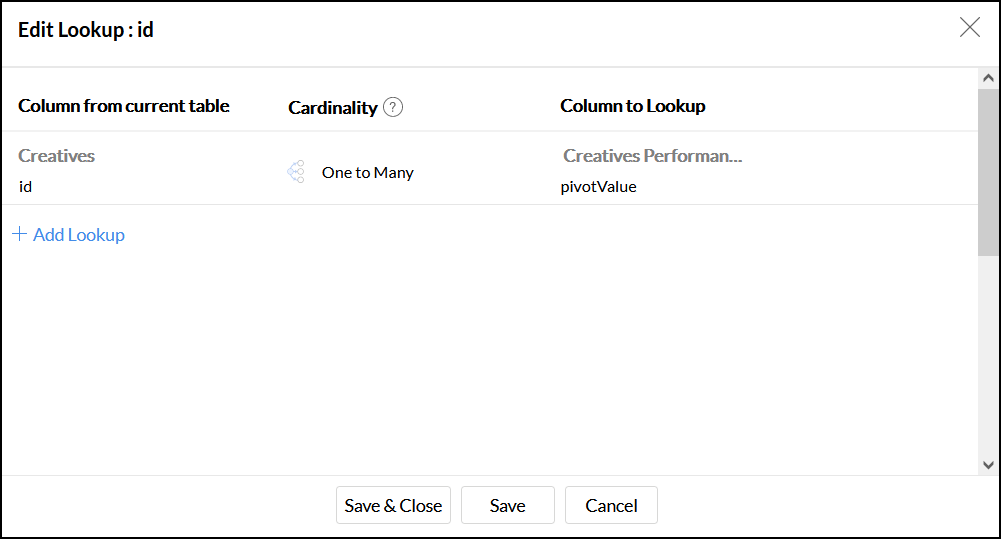
Task: Click the Edit Lookup : id title
Action: (x=86, y=30)
